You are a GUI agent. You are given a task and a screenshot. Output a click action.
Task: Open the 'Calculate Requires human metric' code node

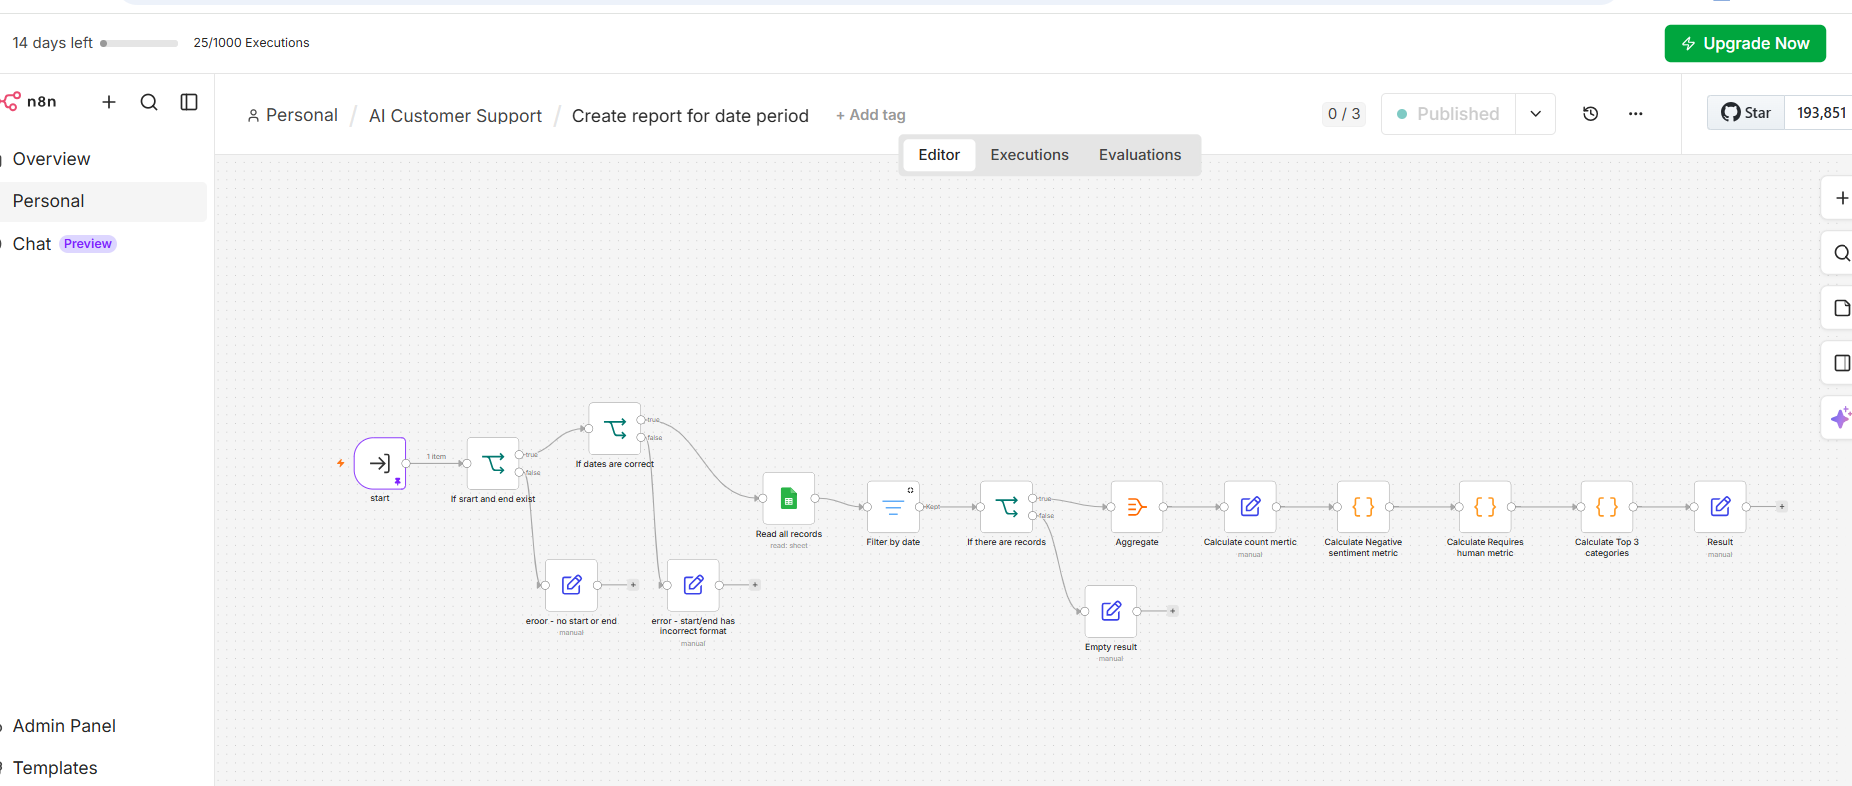click(1485, 507)
